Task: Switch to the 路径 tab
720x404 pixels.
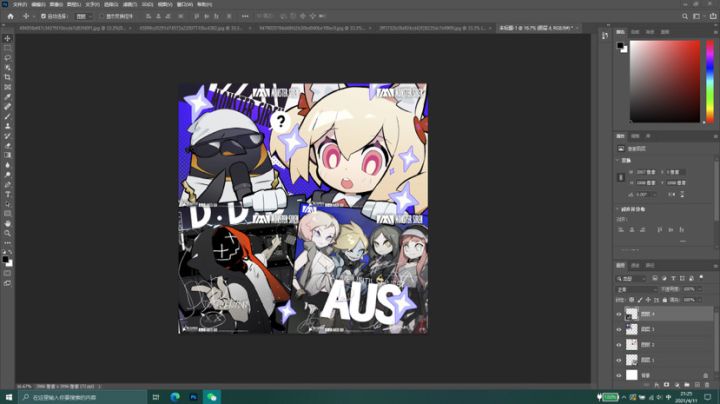Action: coord(650,265)
